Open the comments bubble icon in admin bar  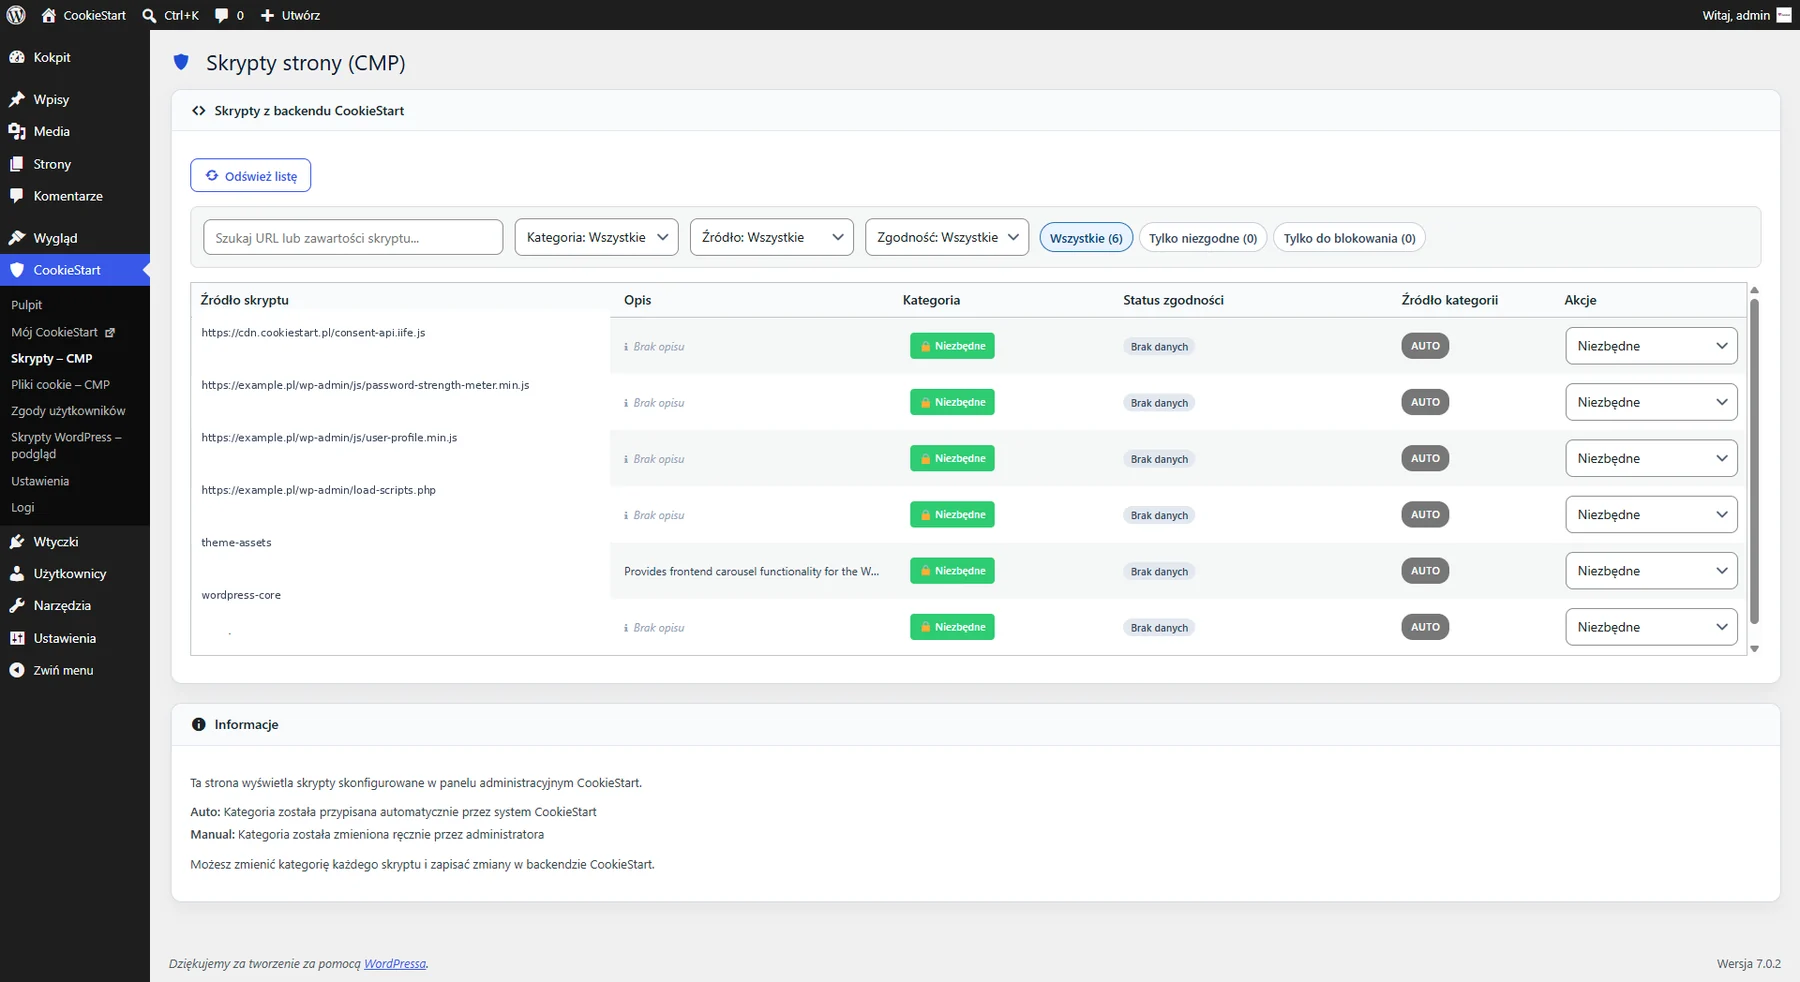pos(221,15)
